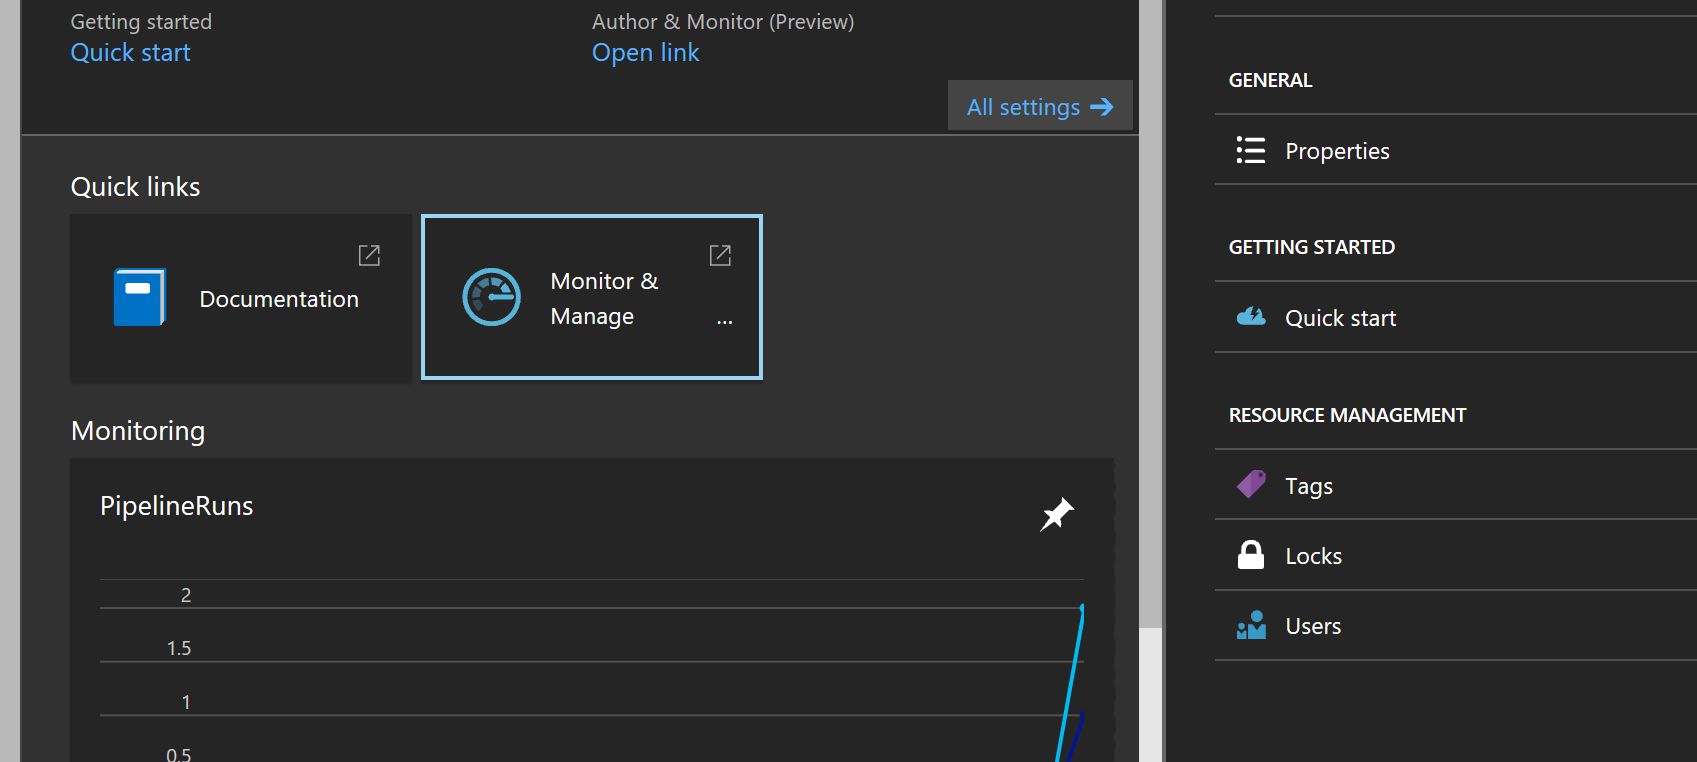Open the Documentation quick link tile

(241, 297)
